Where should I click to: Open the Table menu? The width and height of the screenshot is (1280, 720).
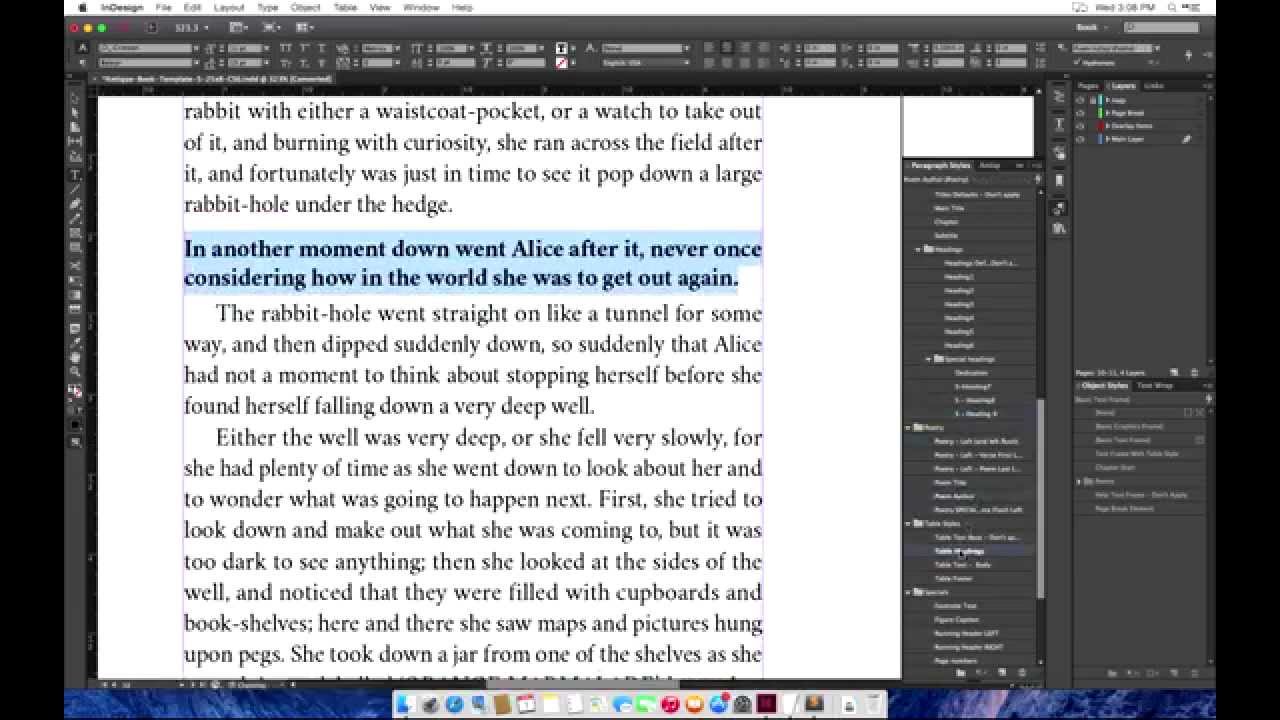[345, 7]
